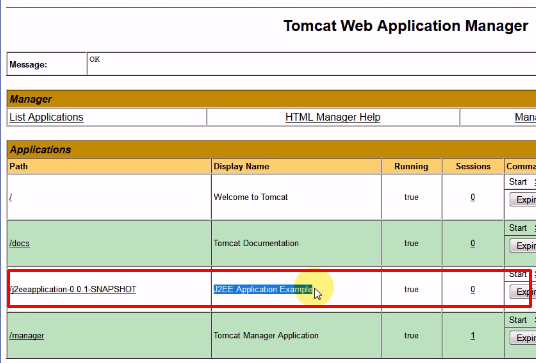Click Start command in /docs row
Viewport: 536px width, 363px height.
tap(518, 228)
